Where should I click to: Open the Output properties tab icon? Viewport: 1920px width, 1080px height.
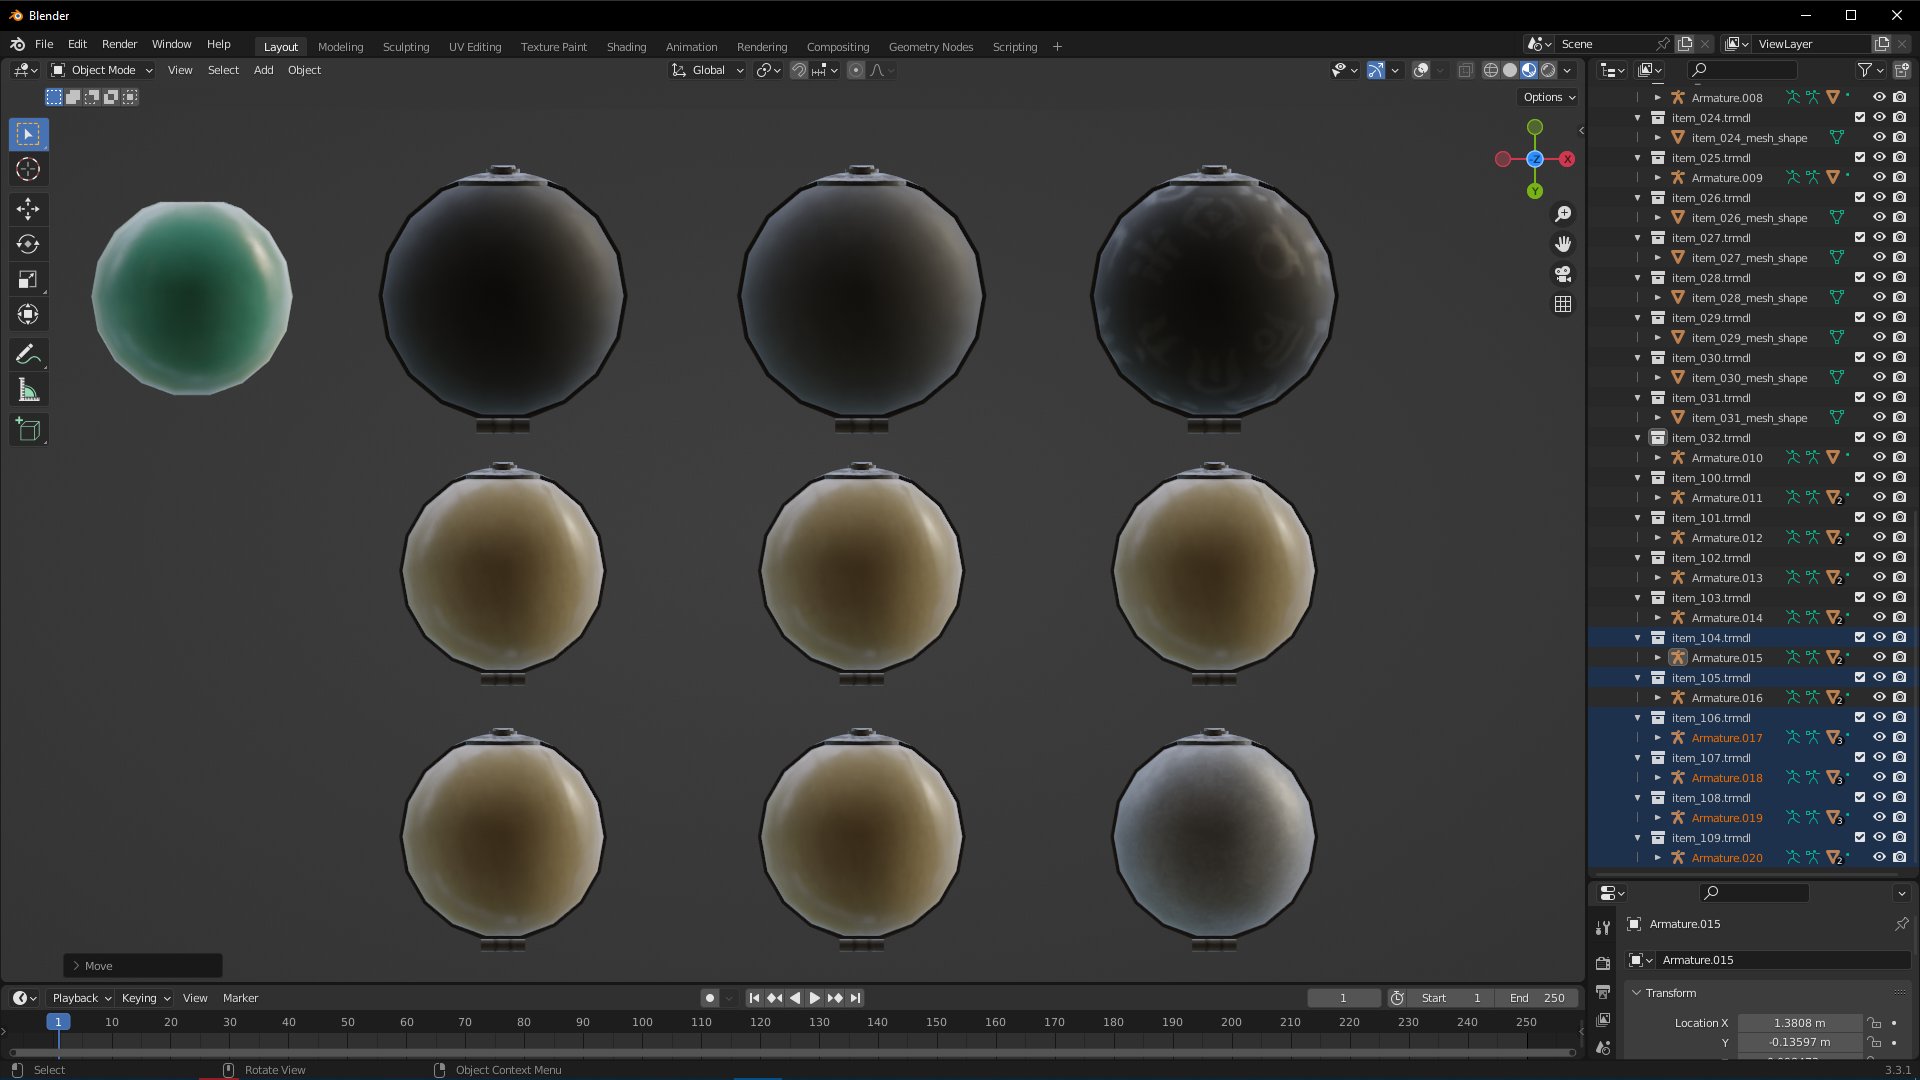pos(1603,991)
